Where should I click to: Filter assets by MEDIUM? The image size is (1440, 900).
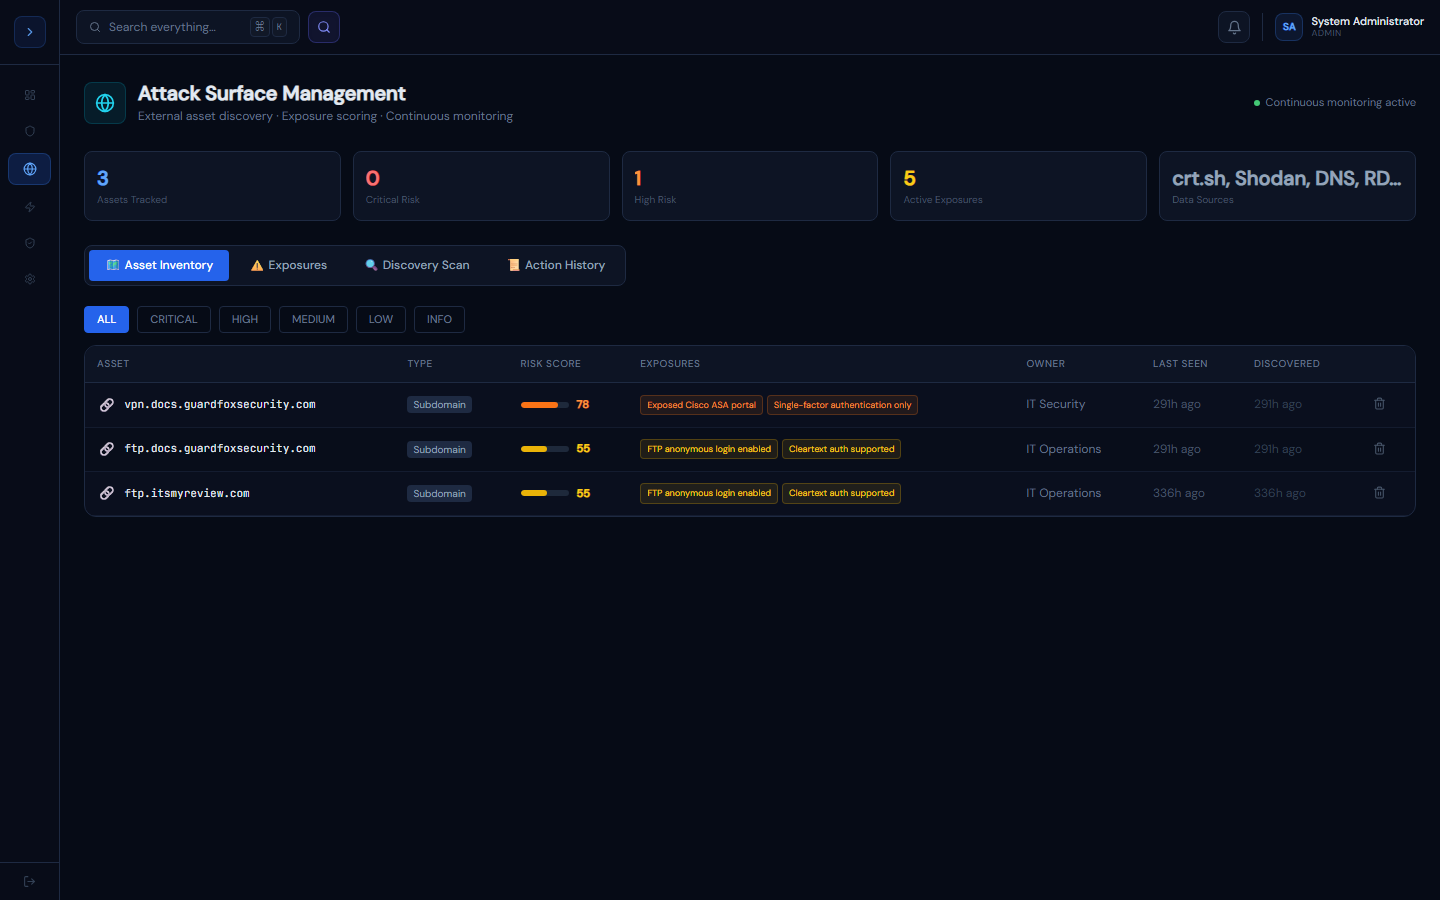313,319
